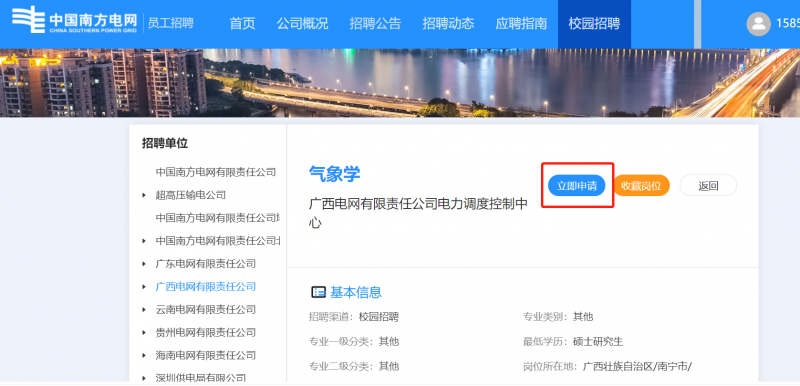Click the 基本信息 heading
The width and height of the screenshot is (800, 386).
point(356,292)
